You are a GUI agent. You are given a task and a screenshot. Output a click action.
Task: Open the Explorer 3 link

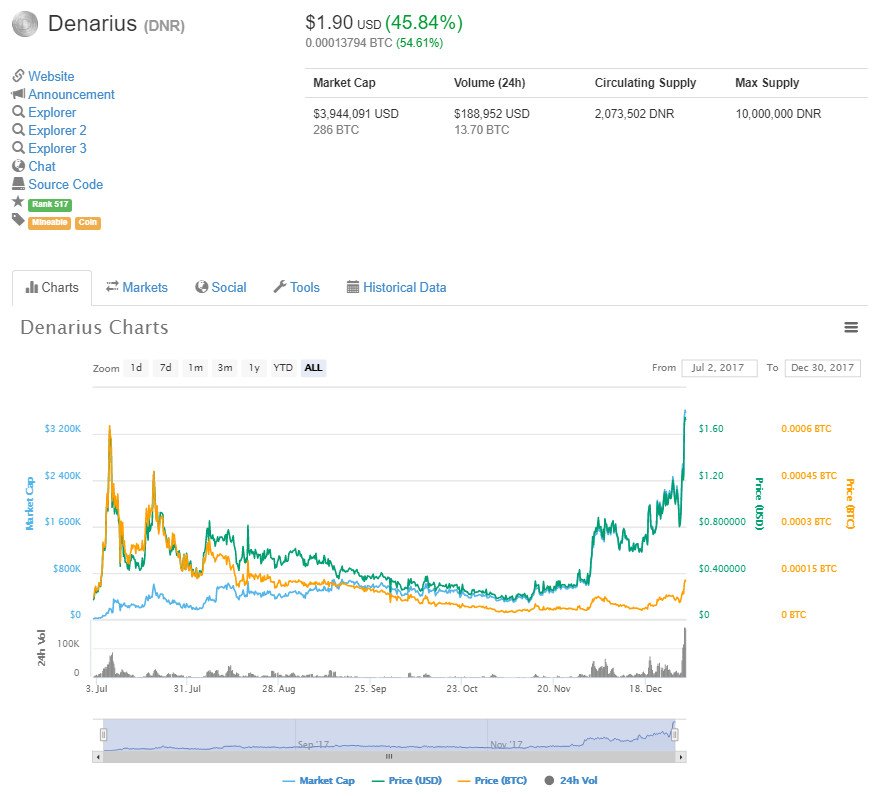pos(57,148)
